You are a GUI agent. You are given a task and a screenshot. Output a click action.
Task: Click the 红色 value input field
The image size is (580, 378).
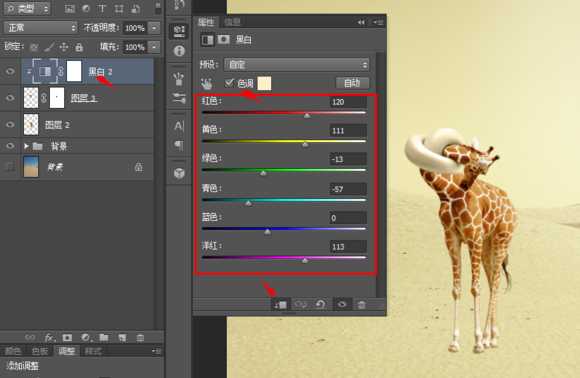click(x=348, y=102)
